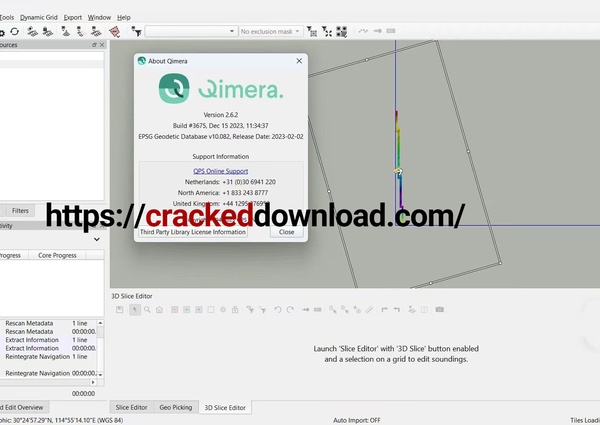The image size is (600, 425).
Task: Click Close button in About Qimera dialog
Action: pos(286,232)
